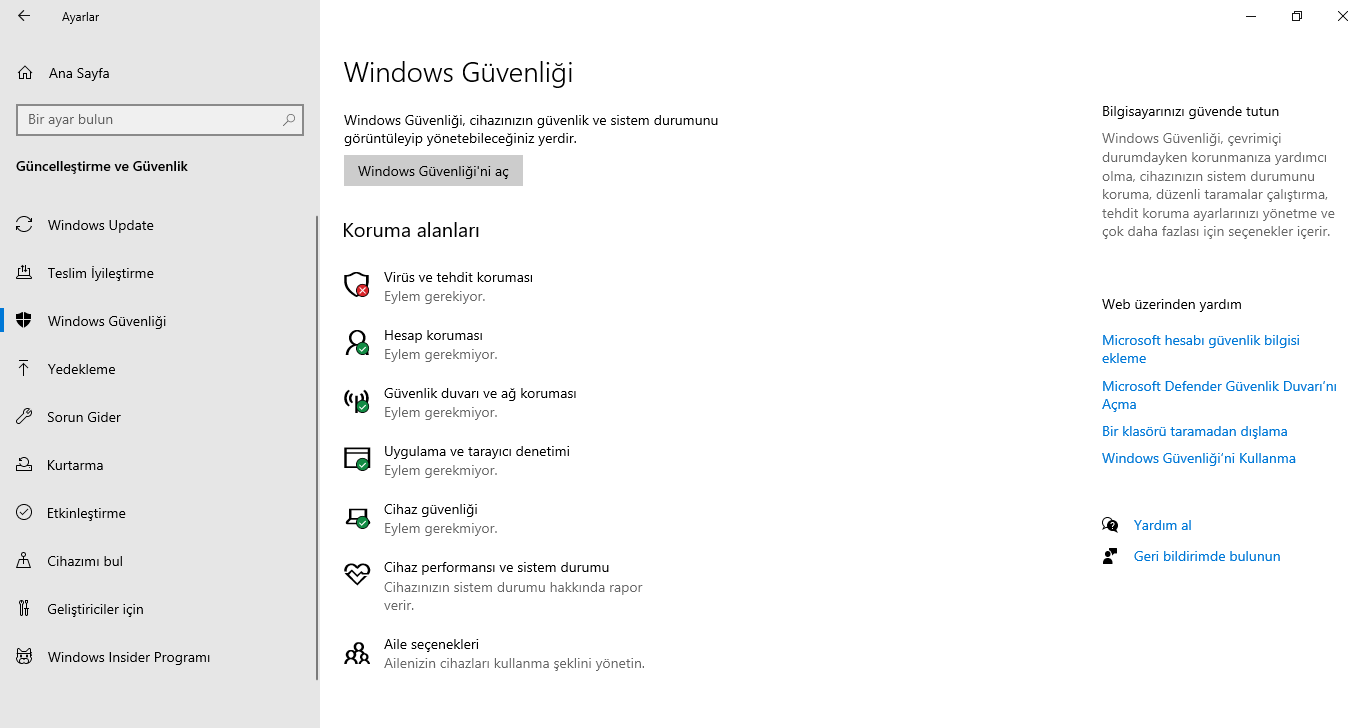Image resolution: width=1366 pixels, height=728 pixels.
Task: Click the Windows Güvenliği'ni aç button
Action: (x=433, y=171)
